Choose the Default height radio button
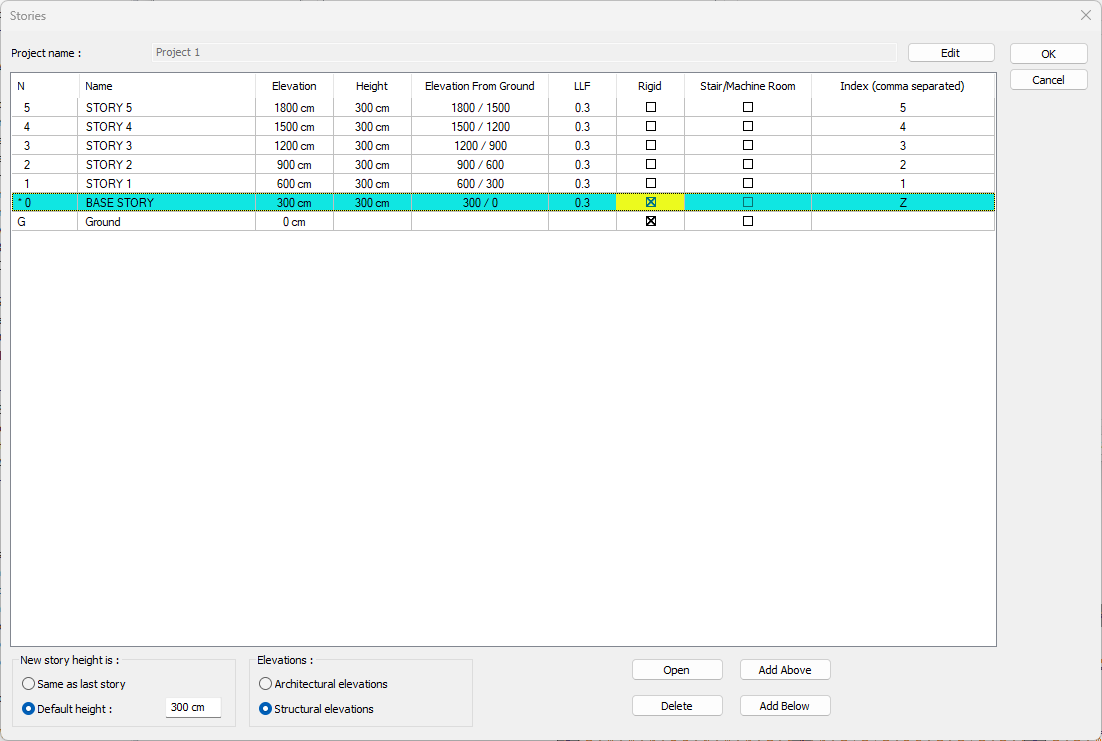Image resolution: width=1102 pixels, height=741 pixels. (x=29, y=709)
